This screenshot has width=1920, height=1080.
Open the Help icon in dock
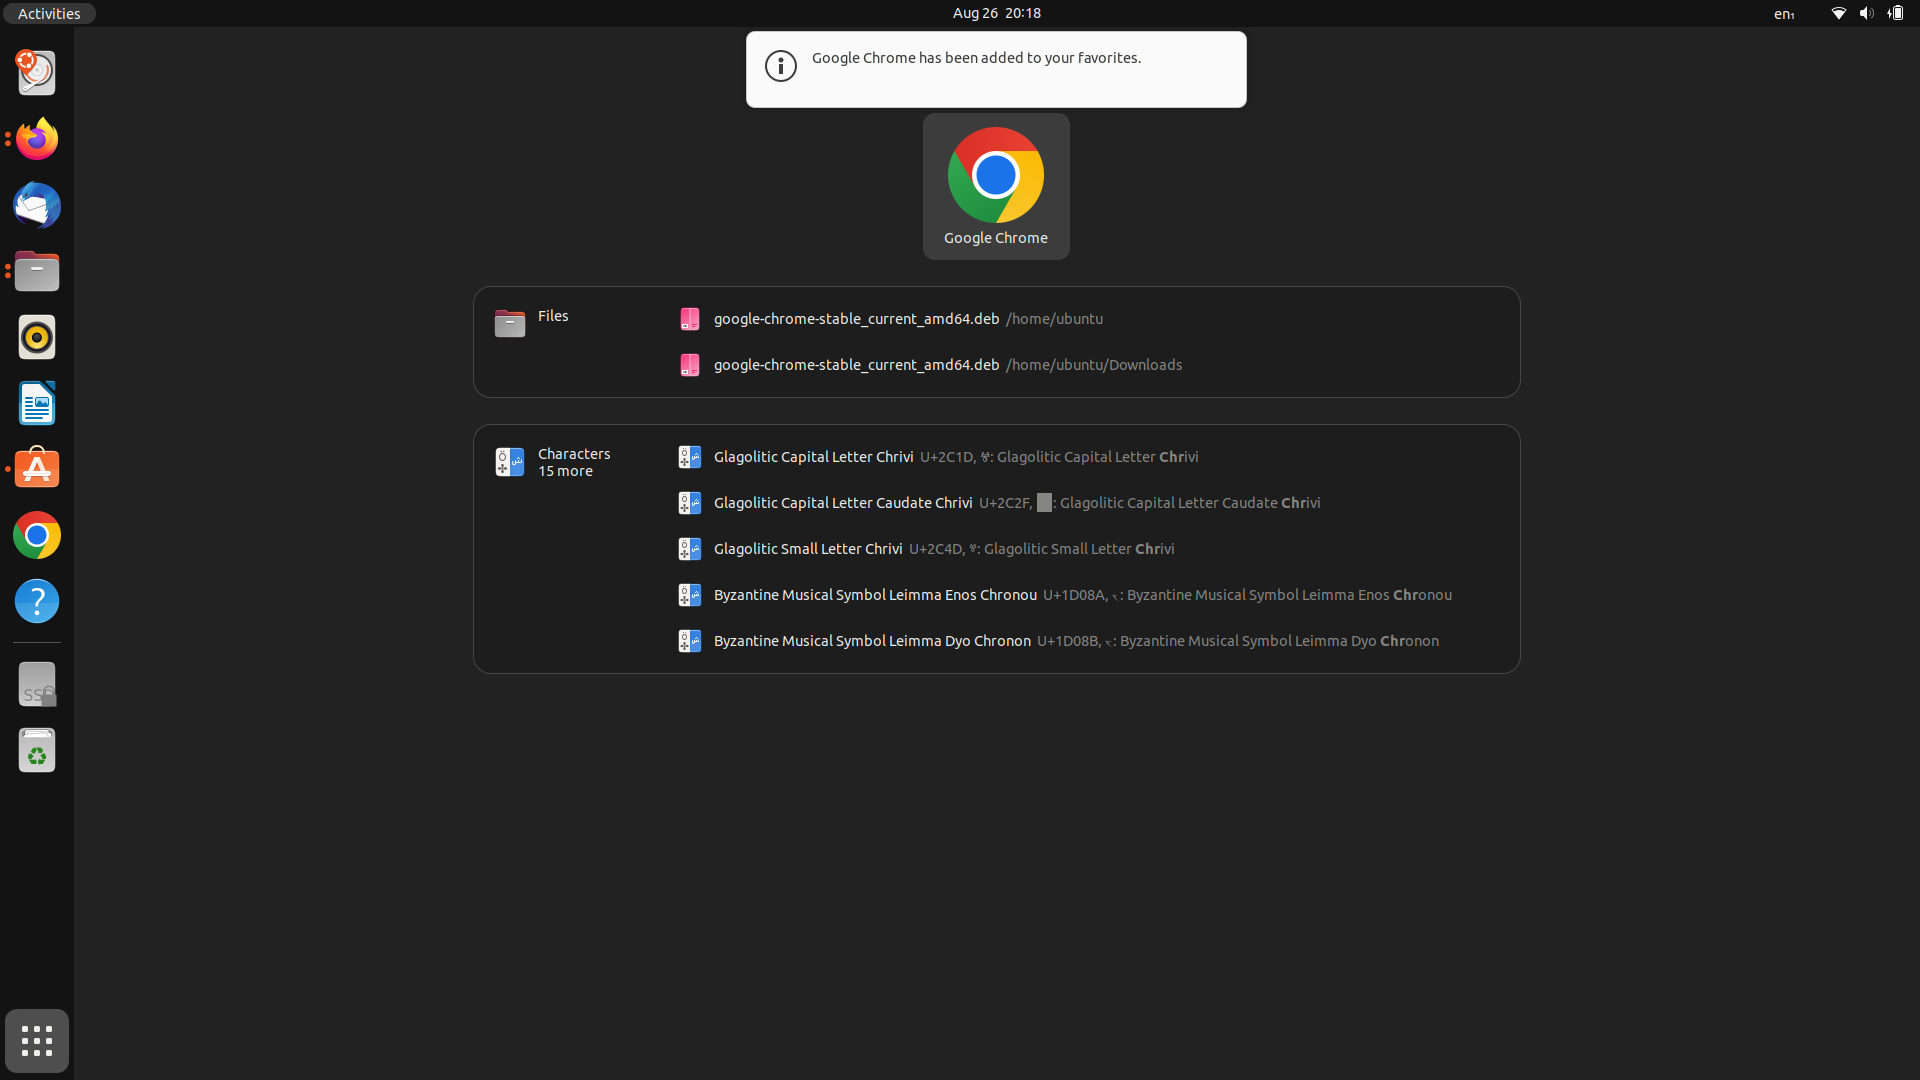pos(37,601)
